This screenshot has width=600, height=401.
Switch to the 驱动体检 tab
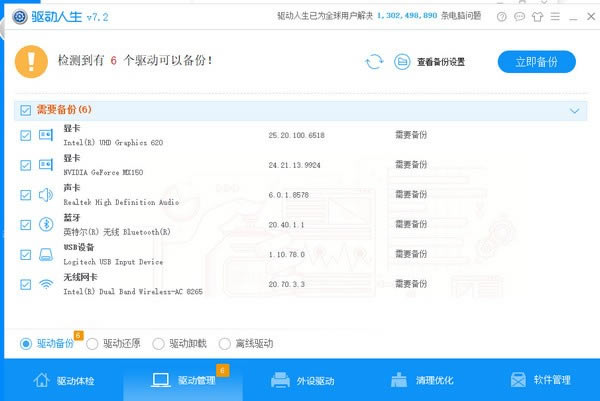[x=65, y=381]
